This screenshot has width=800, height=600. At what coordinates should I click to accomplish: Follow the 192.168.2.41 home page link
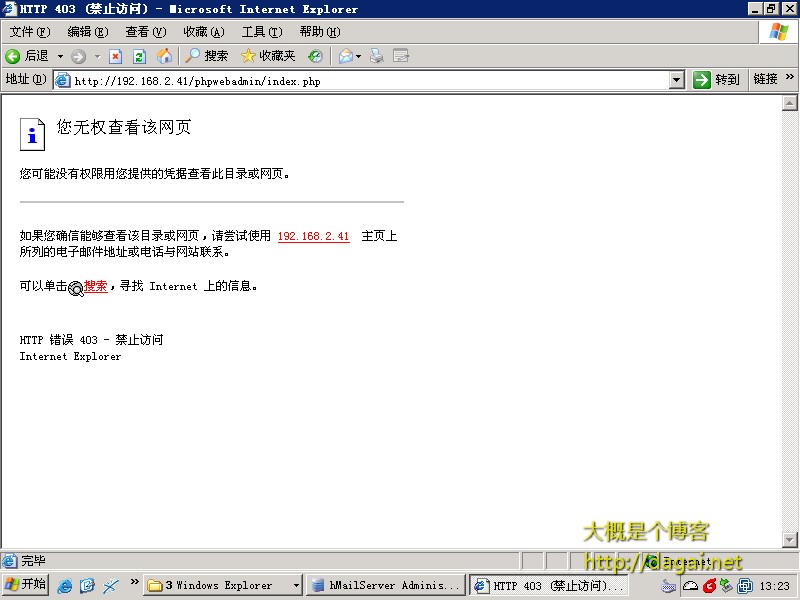(313, 236)
